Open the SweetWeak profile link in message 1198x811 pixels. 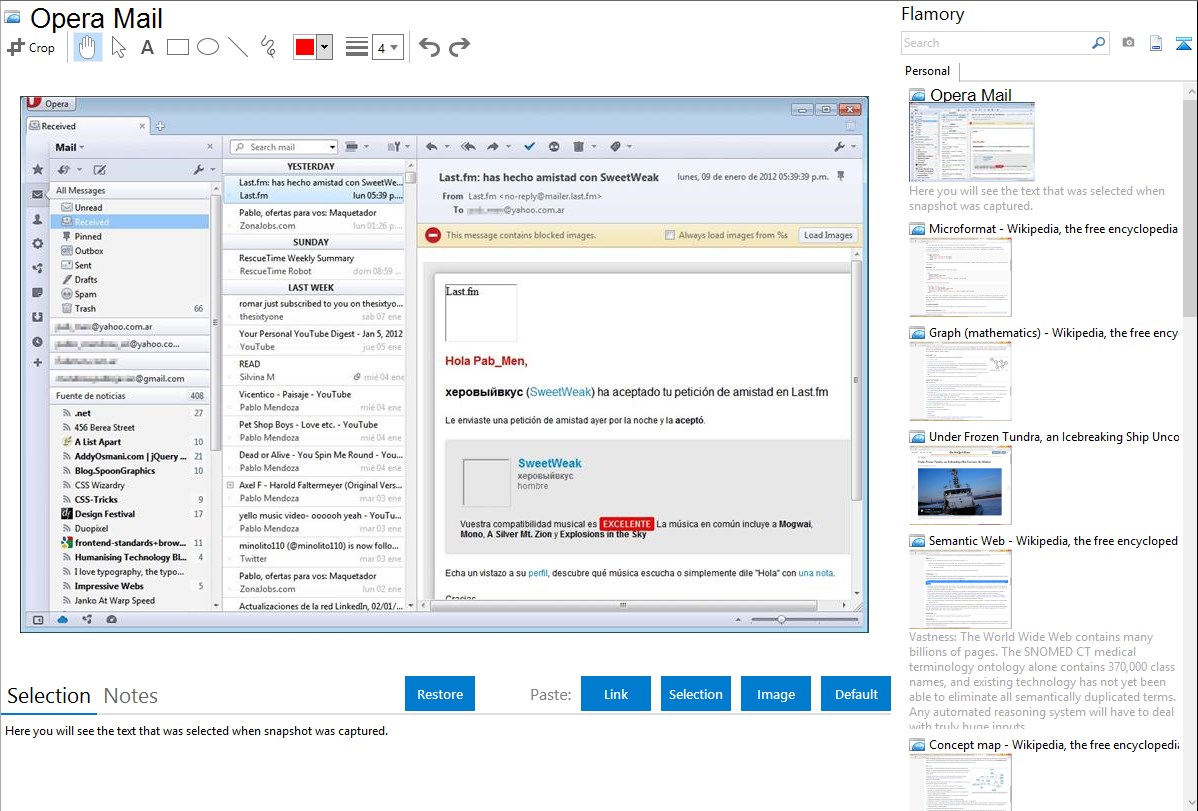[x=560, y=392]
